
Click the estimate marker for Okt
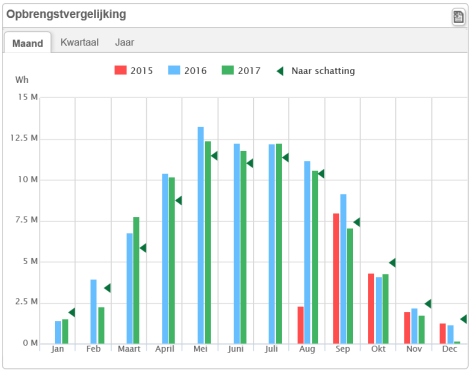[392, 263]
